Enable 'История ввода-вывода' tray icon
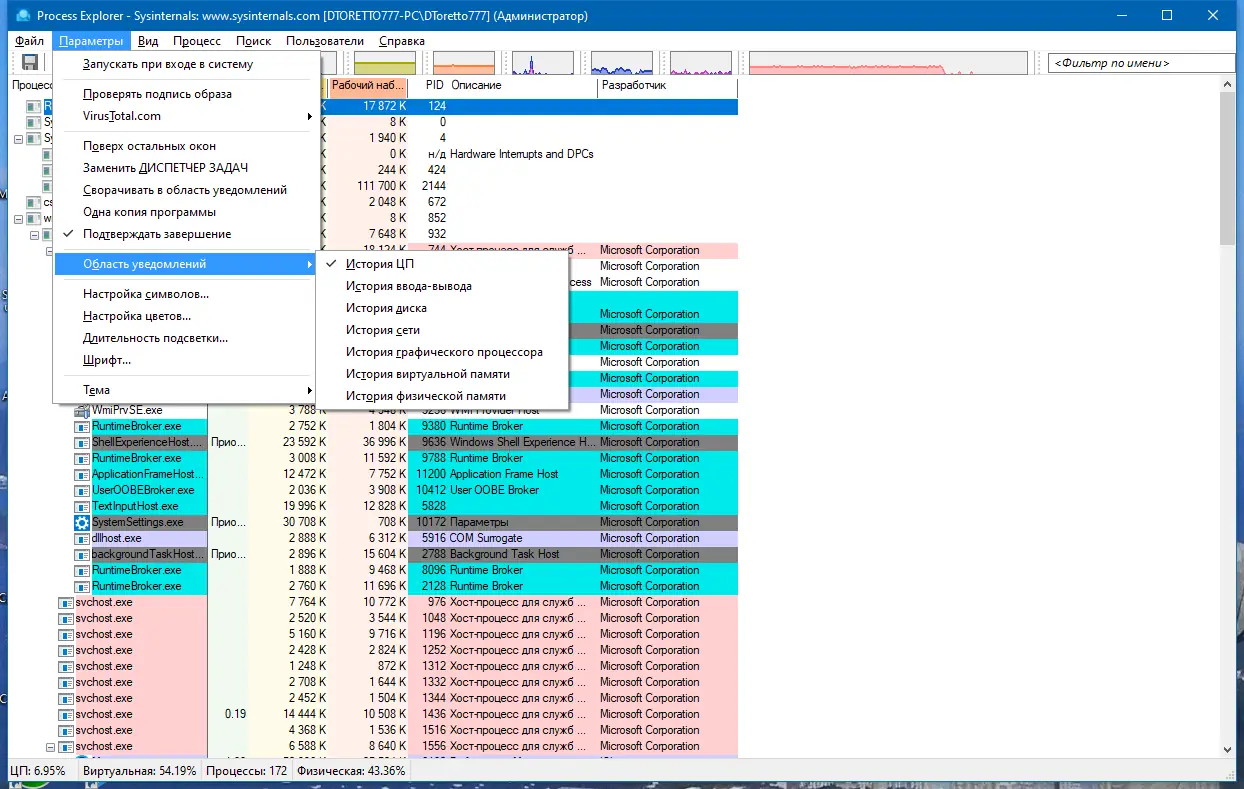Viewport: 1244px width, 789px height. point(441,286)
